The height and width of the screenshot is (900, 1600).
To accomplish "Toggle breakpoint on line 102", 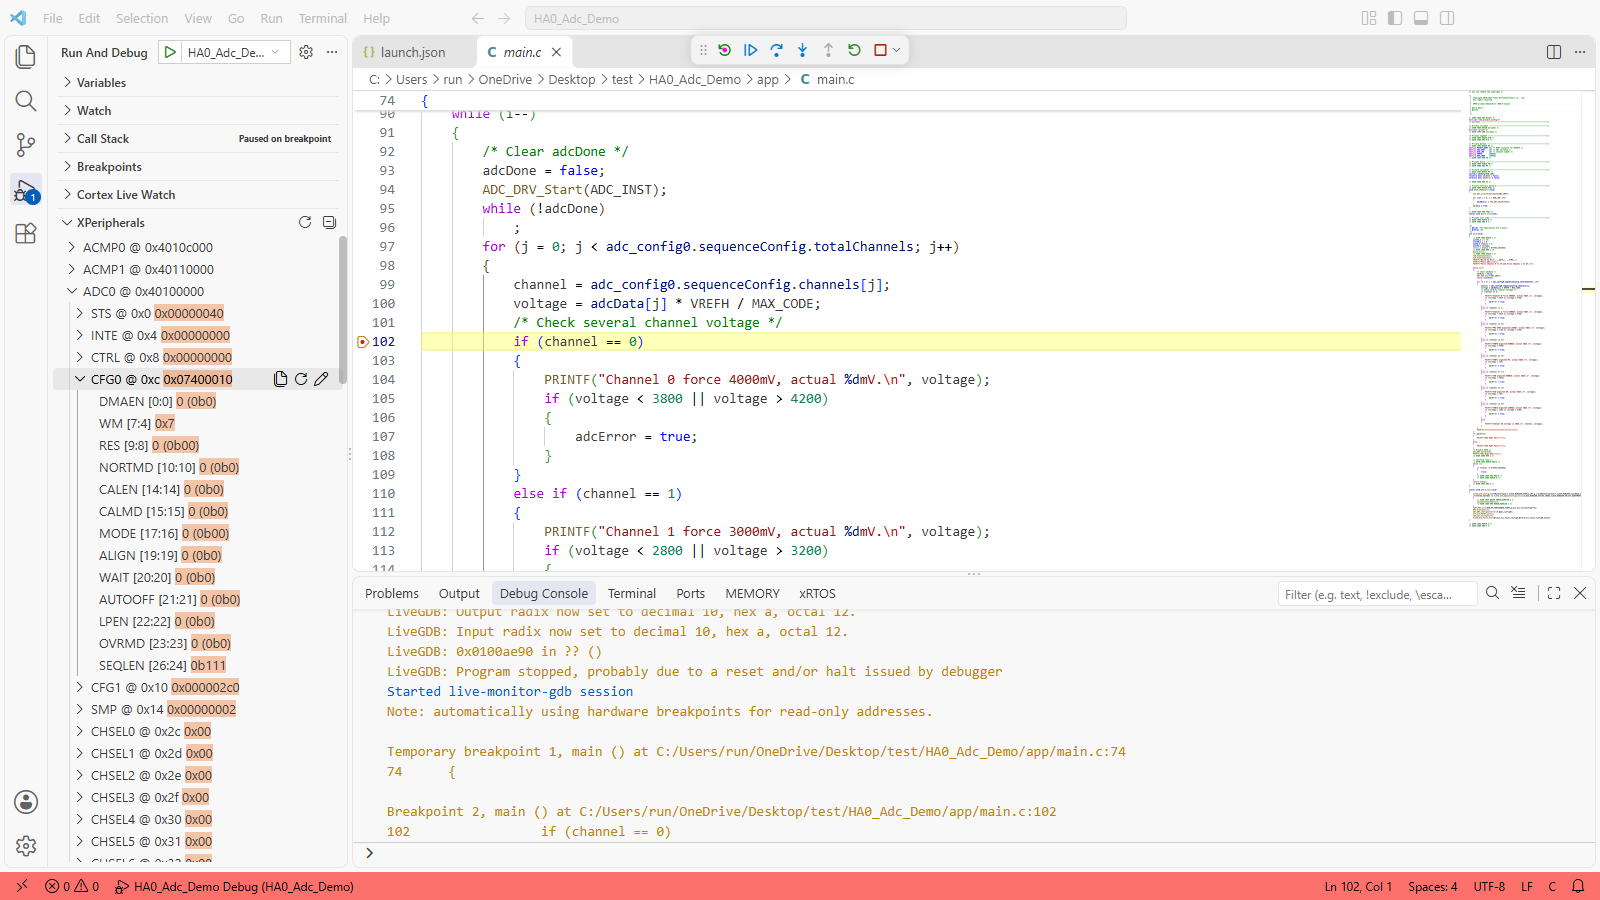I will (363, 342).
